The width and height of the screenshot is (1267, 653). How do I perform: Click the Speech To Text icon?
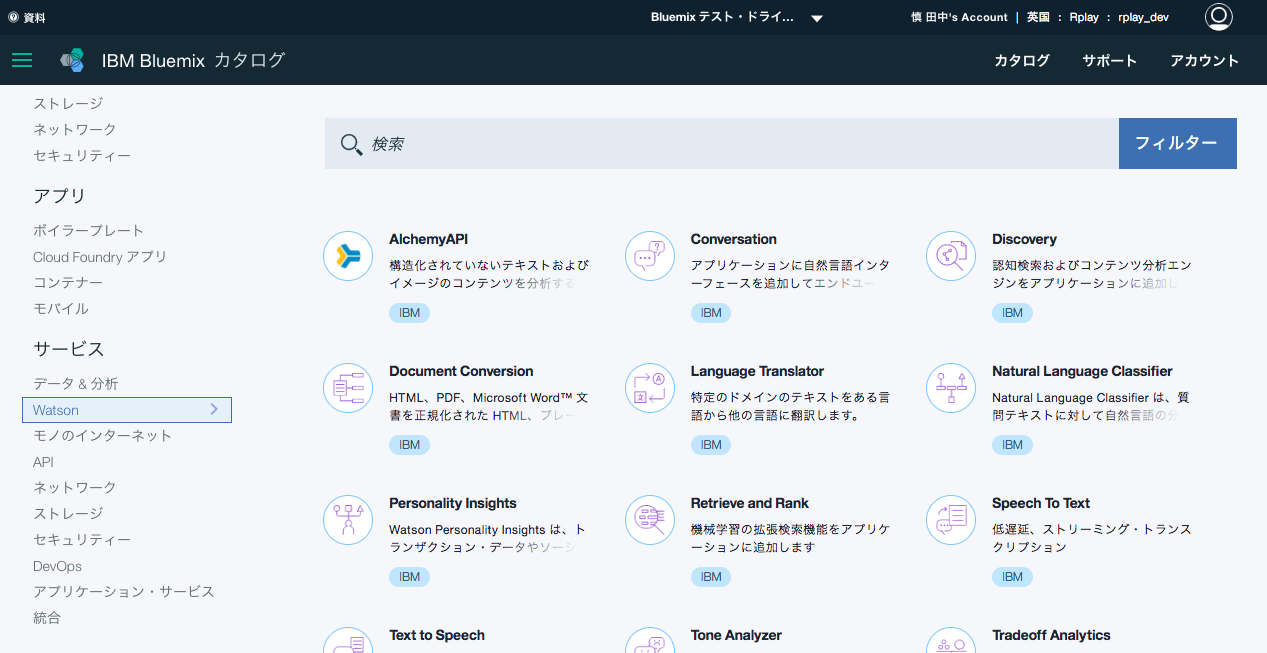coord(951,520)
